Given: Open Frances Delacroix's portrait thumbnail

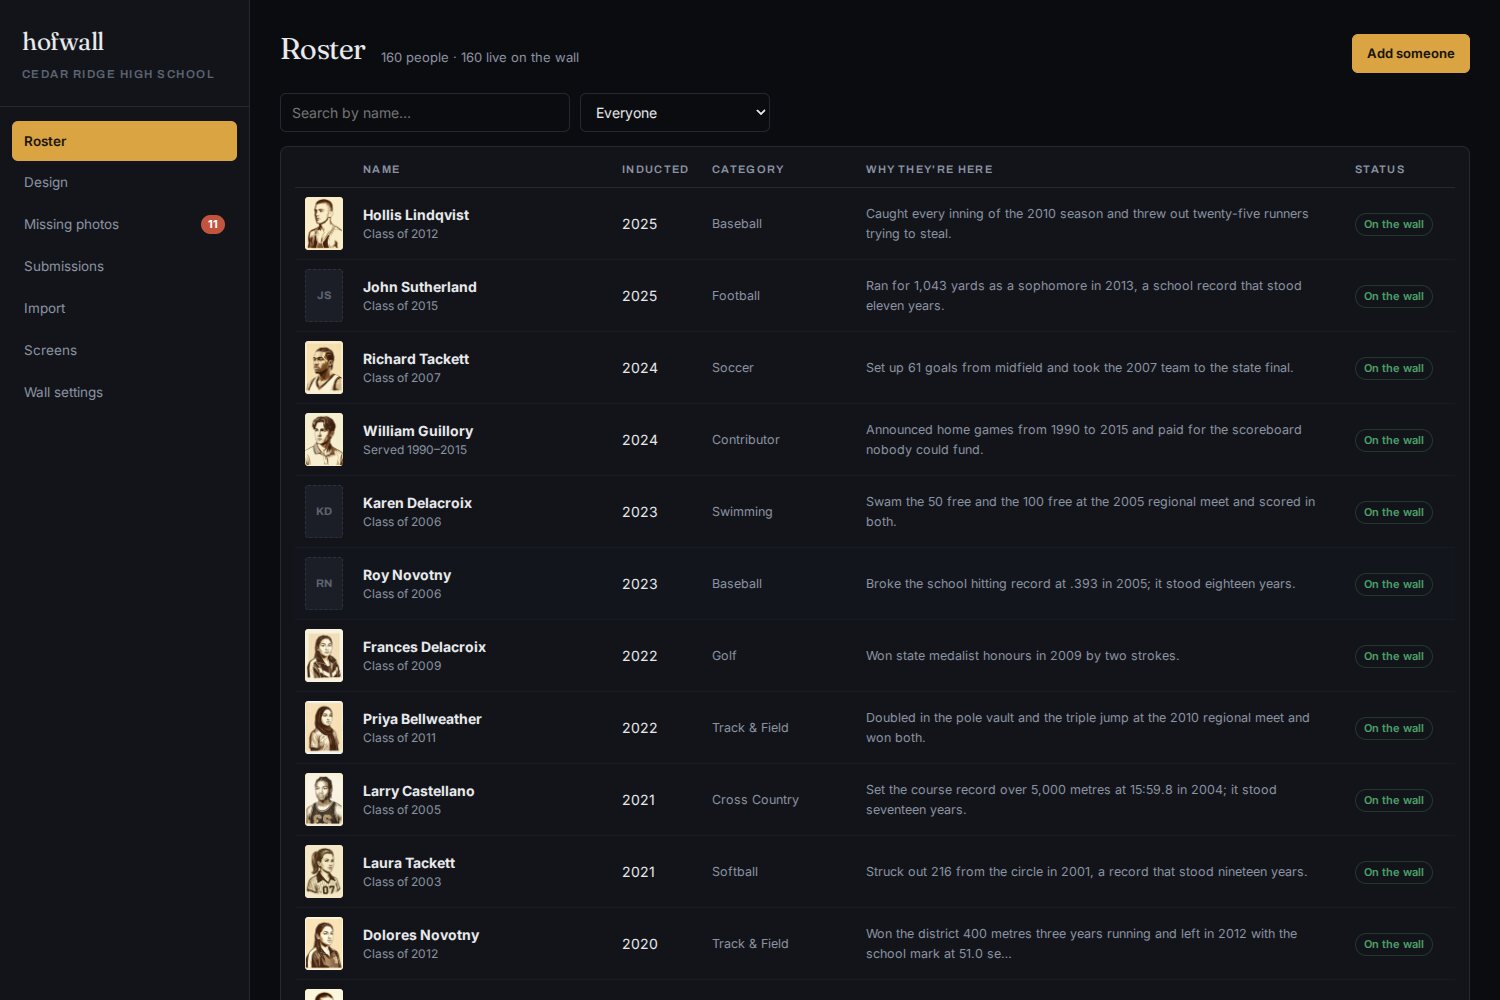Looking at the screenshot, I should click(x=324, y=656).
